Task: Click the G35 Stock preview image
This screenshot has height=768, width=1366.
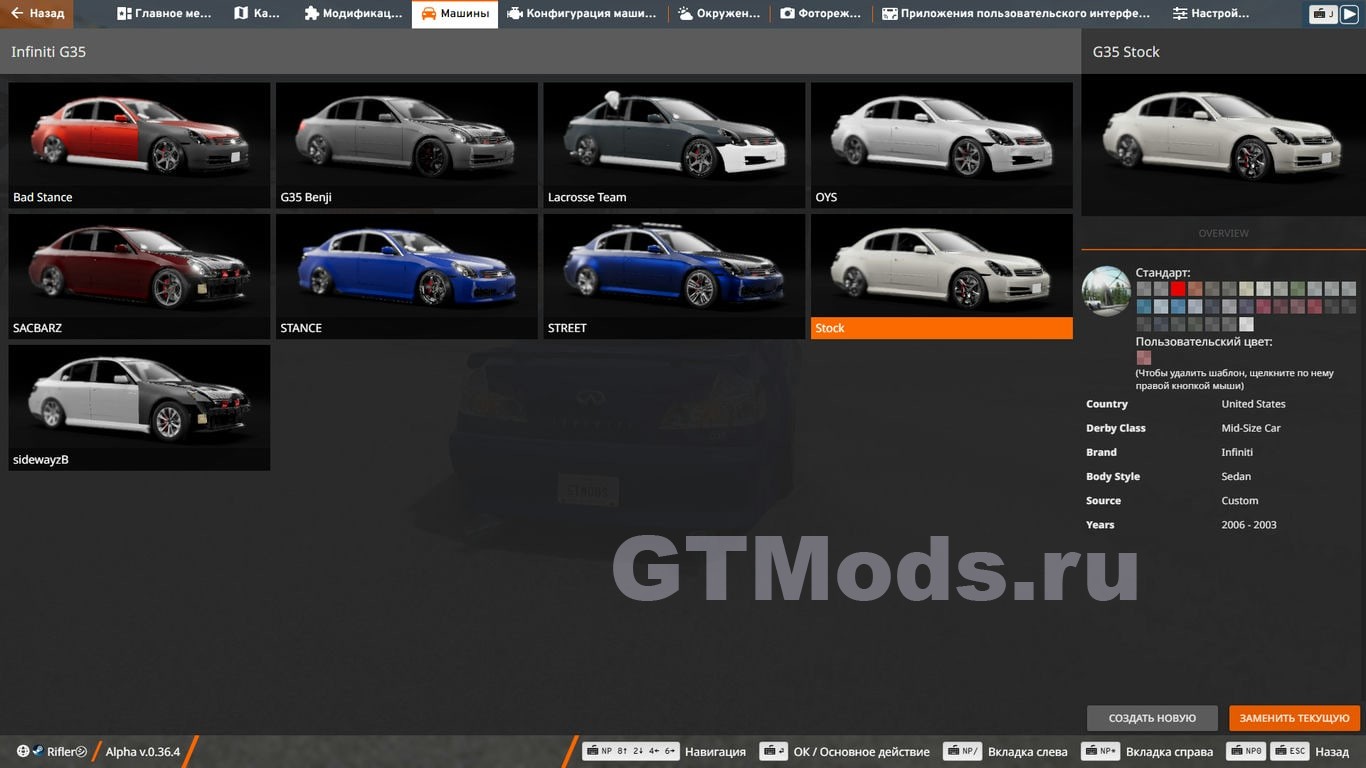Action: (x=1223, y=144)
